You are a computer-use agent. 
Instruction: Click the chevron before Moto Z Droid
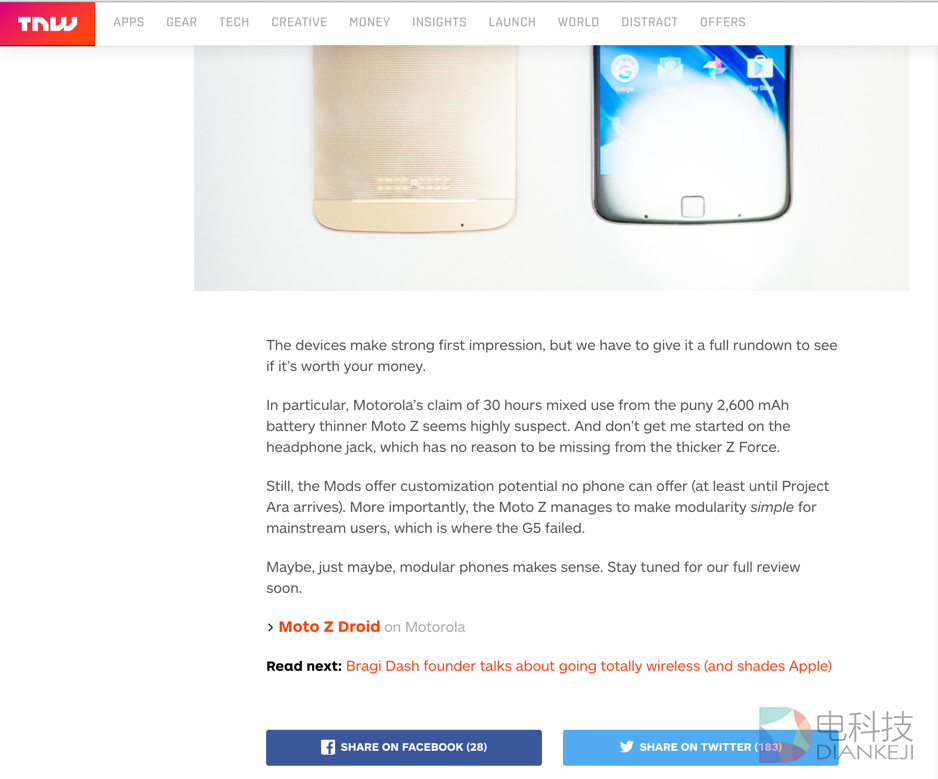[x=270, y=627]
